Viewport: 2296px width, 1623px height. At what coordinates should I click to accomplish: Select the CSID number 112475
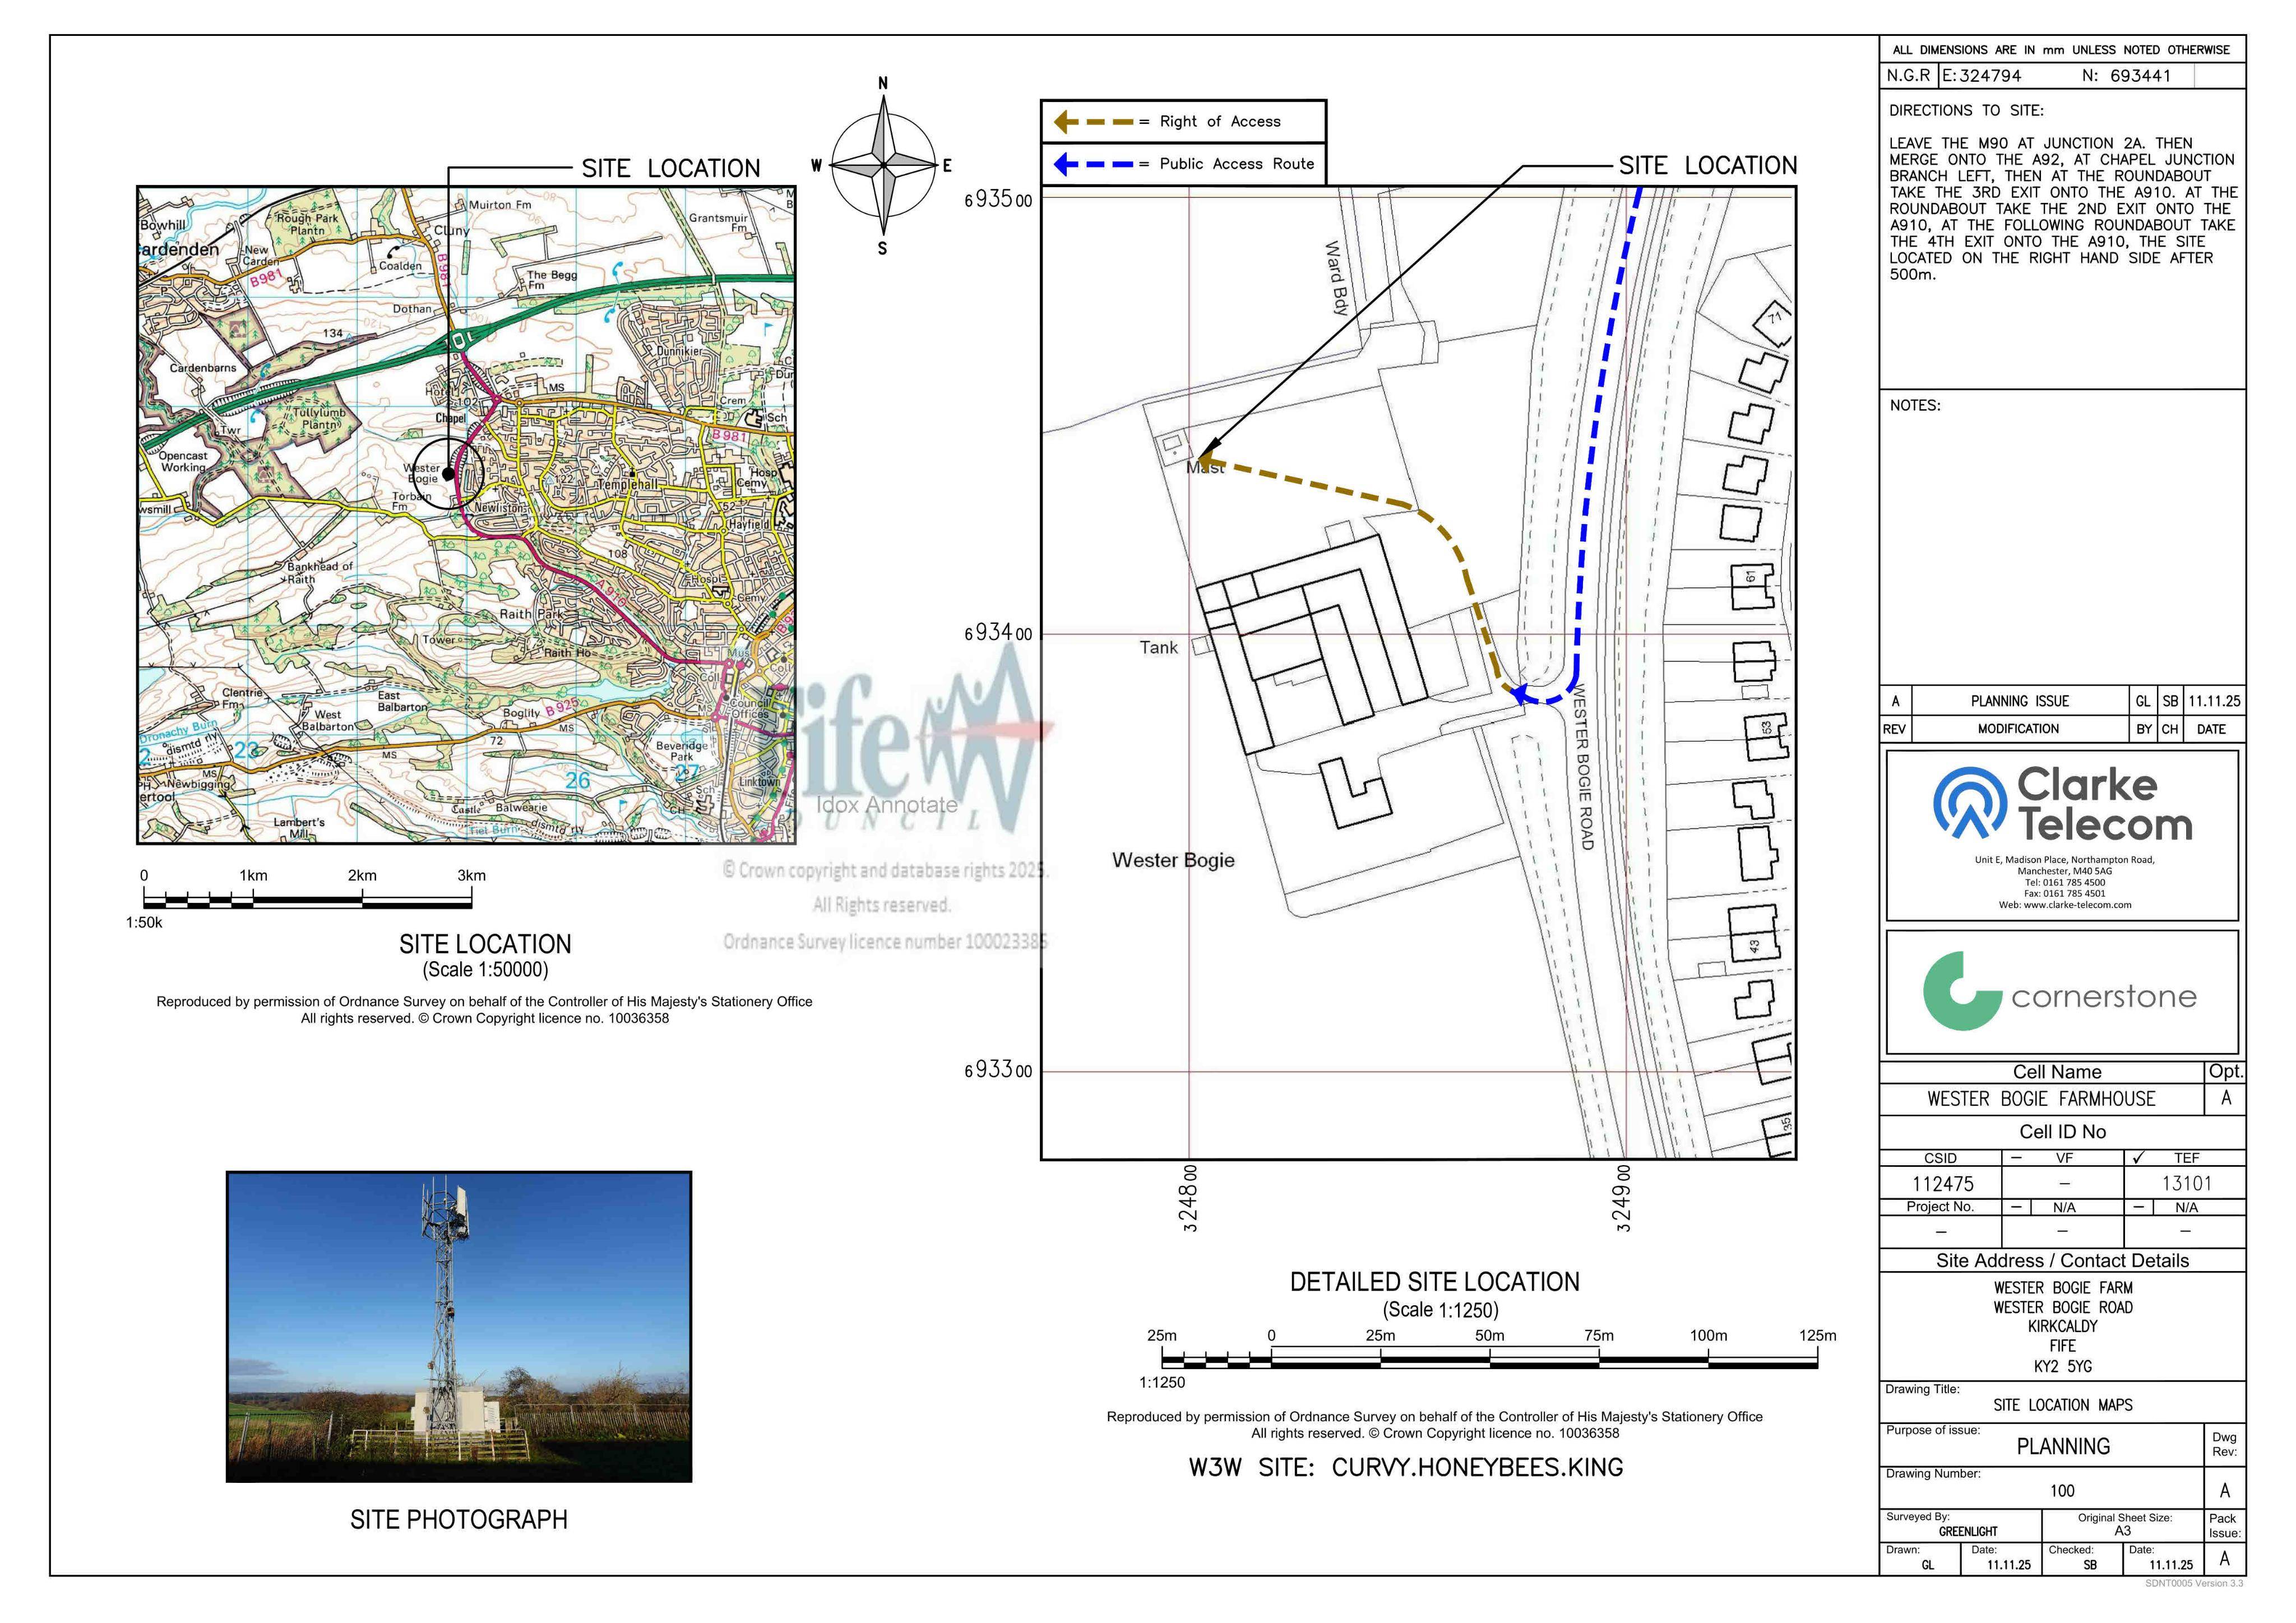click(1942, 1184)
